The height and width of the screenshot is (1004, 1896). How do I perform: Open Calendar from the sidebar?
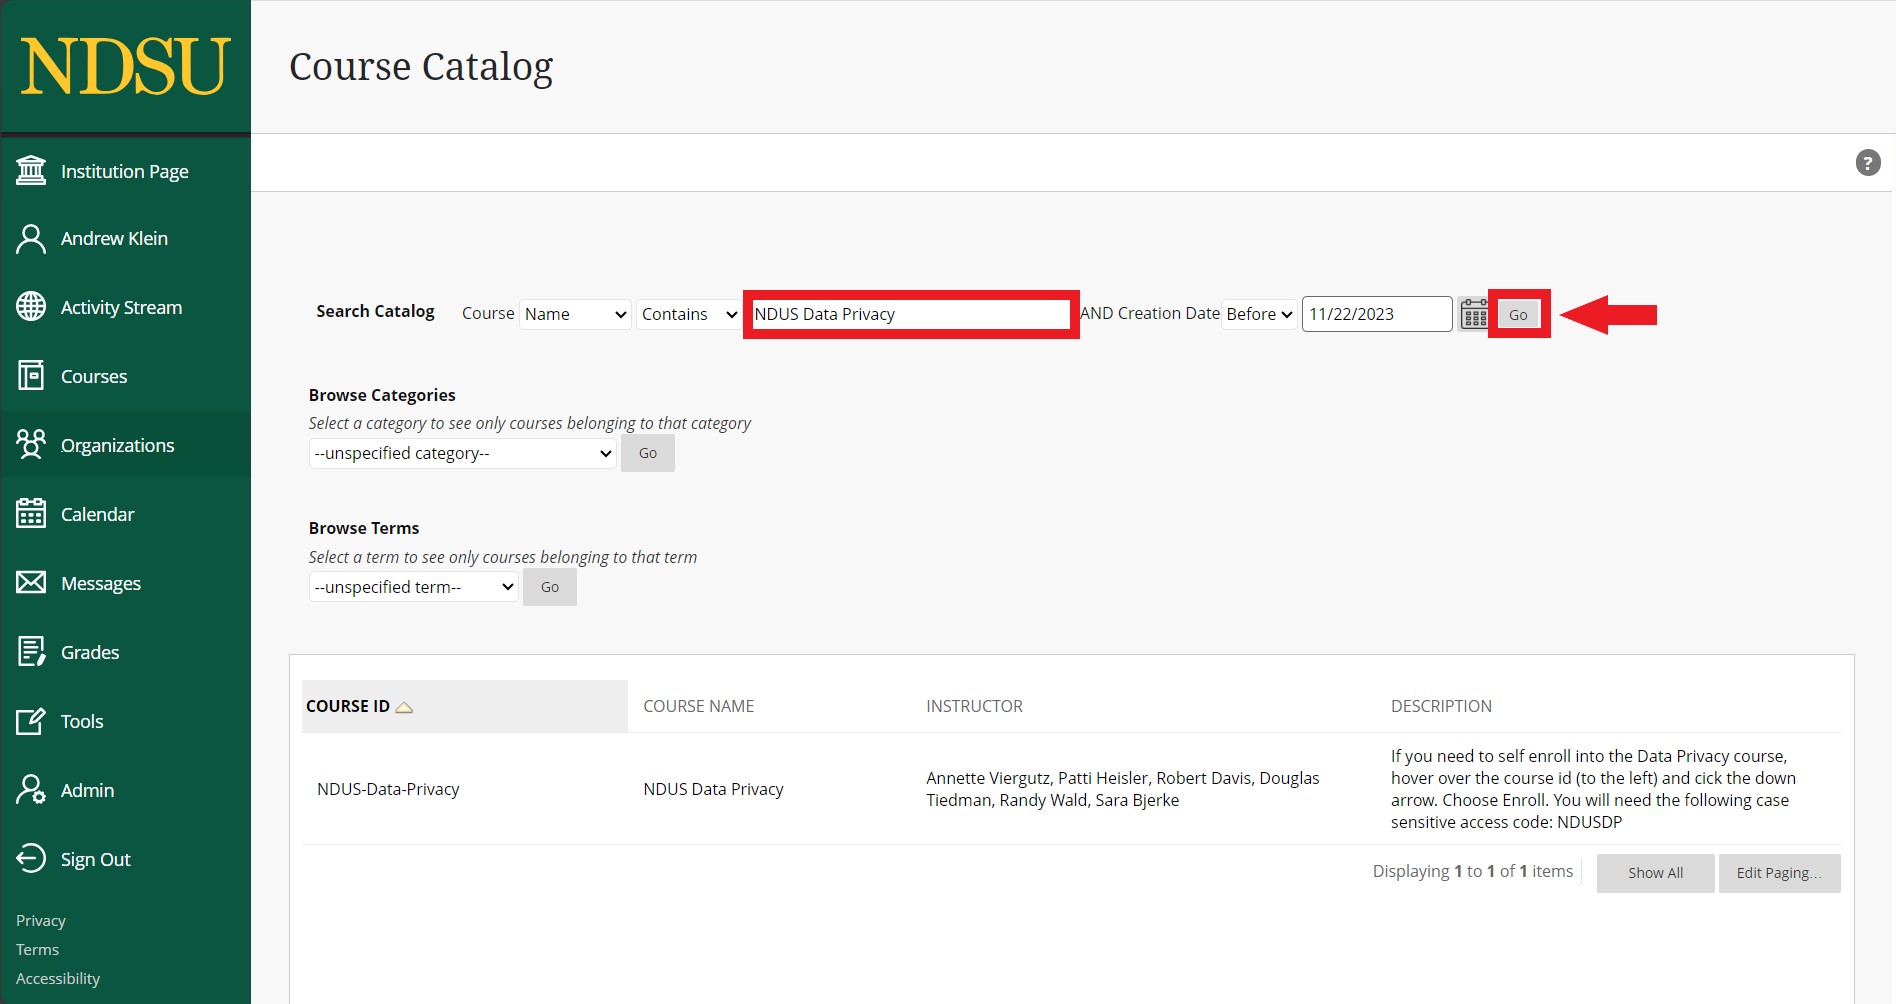pos(97,515)
